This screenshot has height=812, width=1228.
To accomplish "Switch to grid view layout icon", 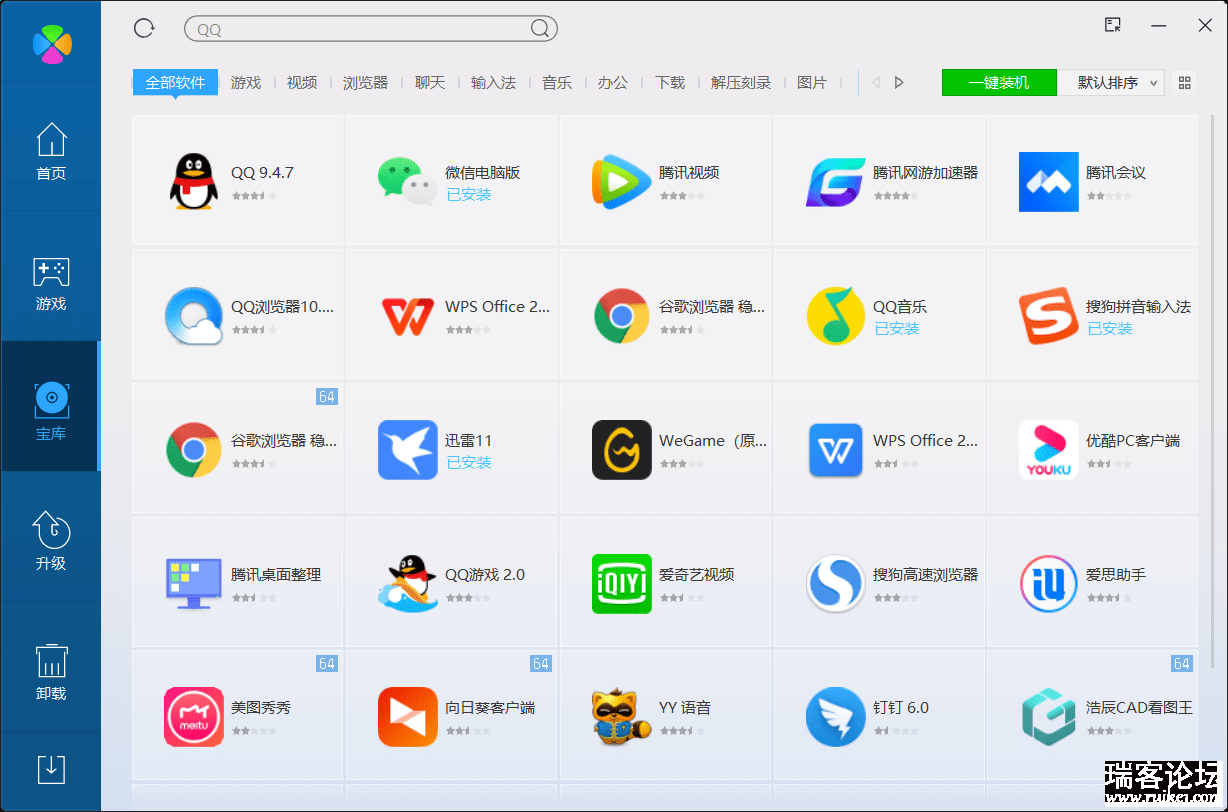I will pyautogui.click(x=1185, y=83).
